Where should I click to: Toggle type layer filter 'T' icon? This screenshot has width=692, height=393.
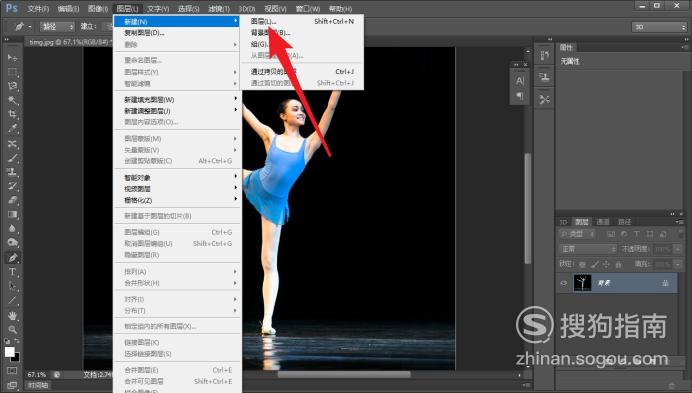pos(636,234)
